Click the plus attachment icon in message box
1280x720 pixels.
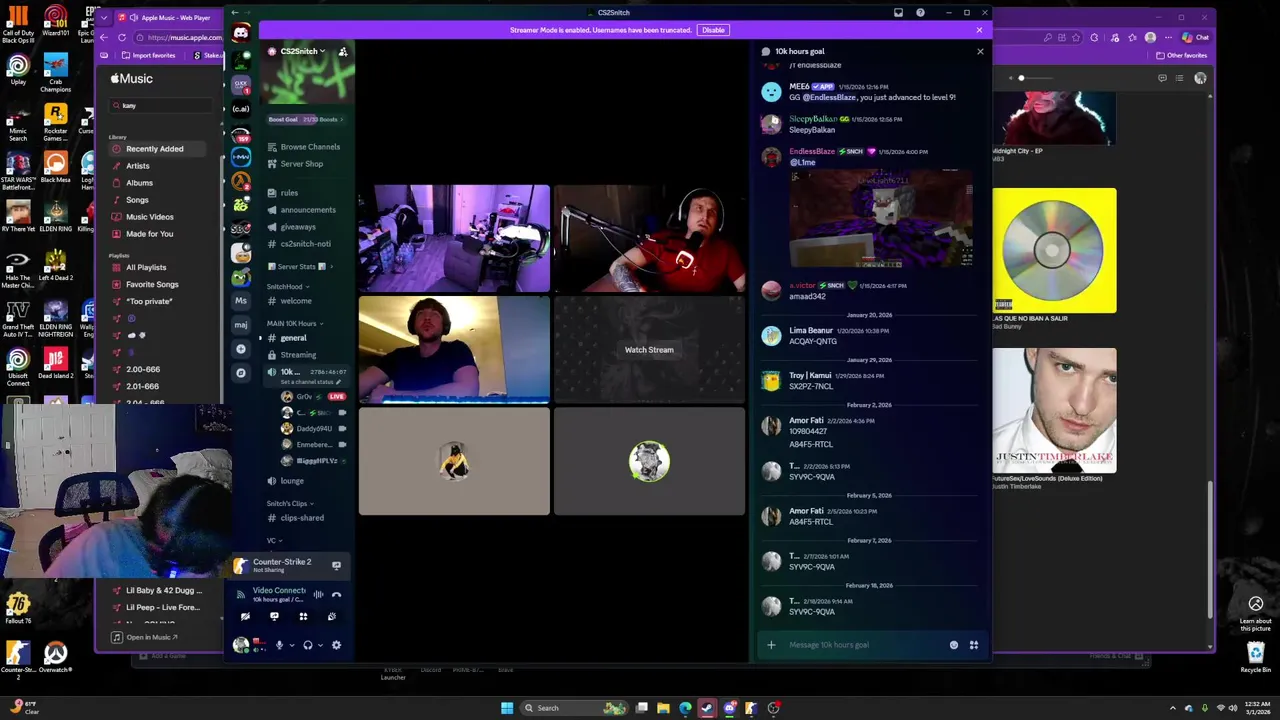pyautogui.click(x=771, y=645)
